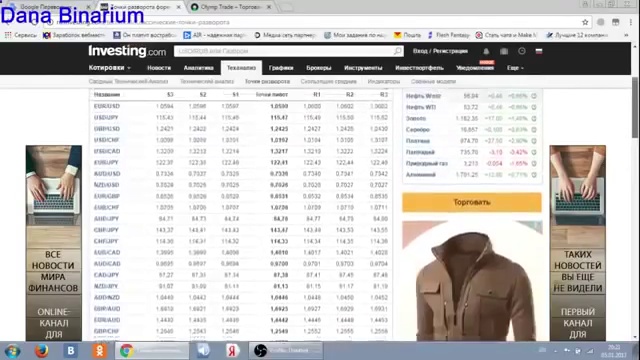Click the jacket advertisement image
This screenshot has height=360, width=640.
pyautogui.click(x=472, y=281)
